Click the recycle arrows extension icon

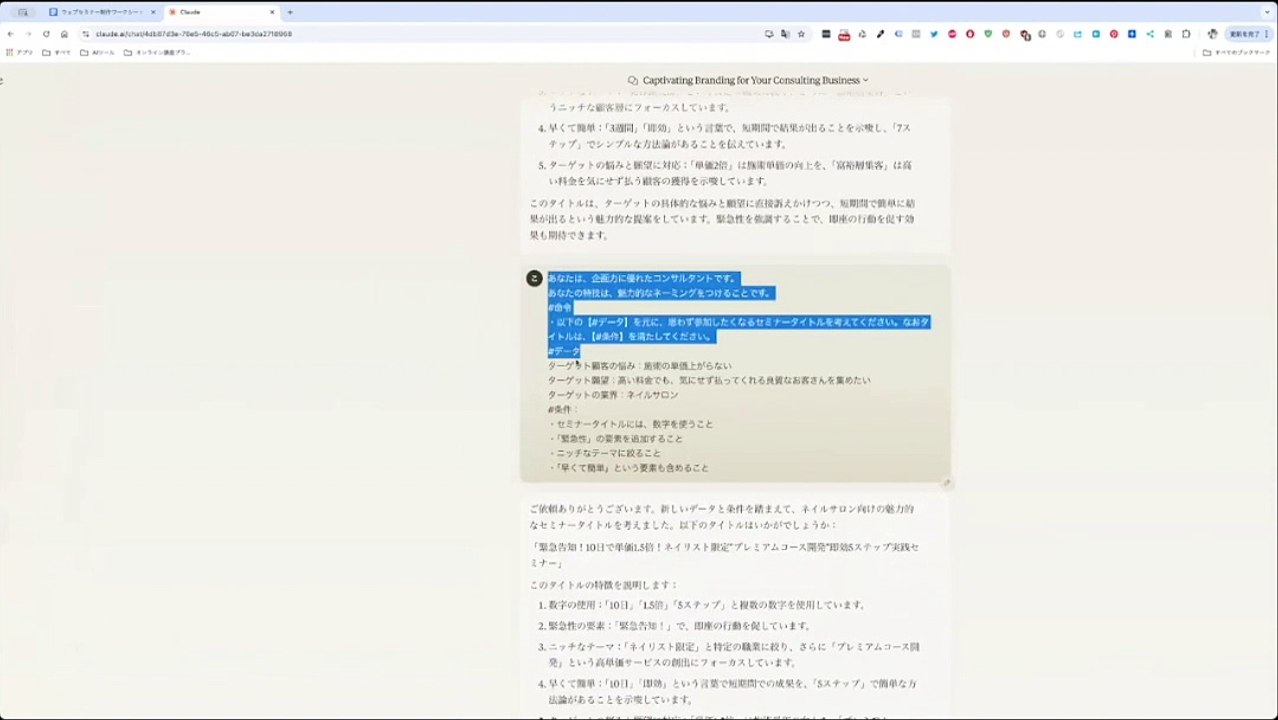tap(862, 34)
